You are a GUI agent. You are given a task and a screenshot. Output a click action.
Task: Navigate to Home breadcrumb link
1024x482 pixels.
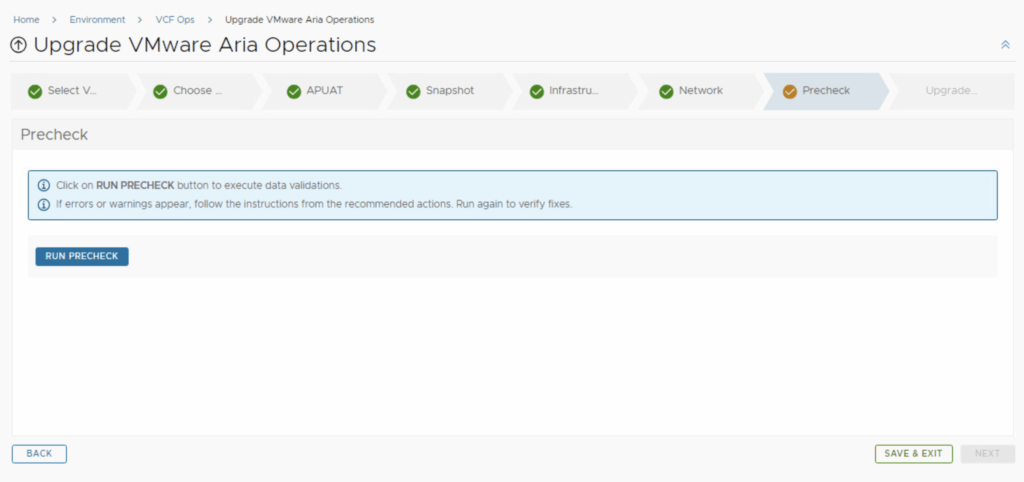click(26, 20)
